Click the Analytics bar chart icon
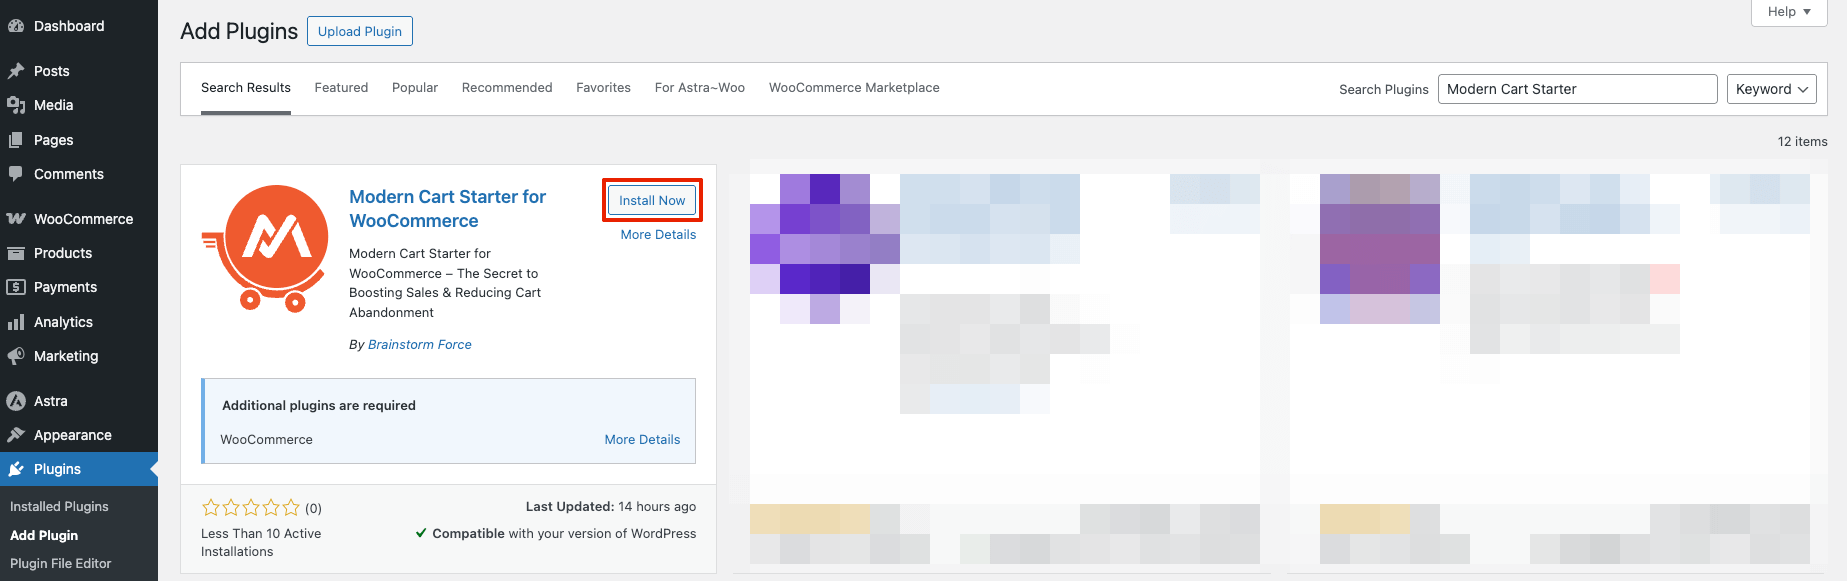The height and width of the screenshot is (581, 1847). tap(16, 322)
